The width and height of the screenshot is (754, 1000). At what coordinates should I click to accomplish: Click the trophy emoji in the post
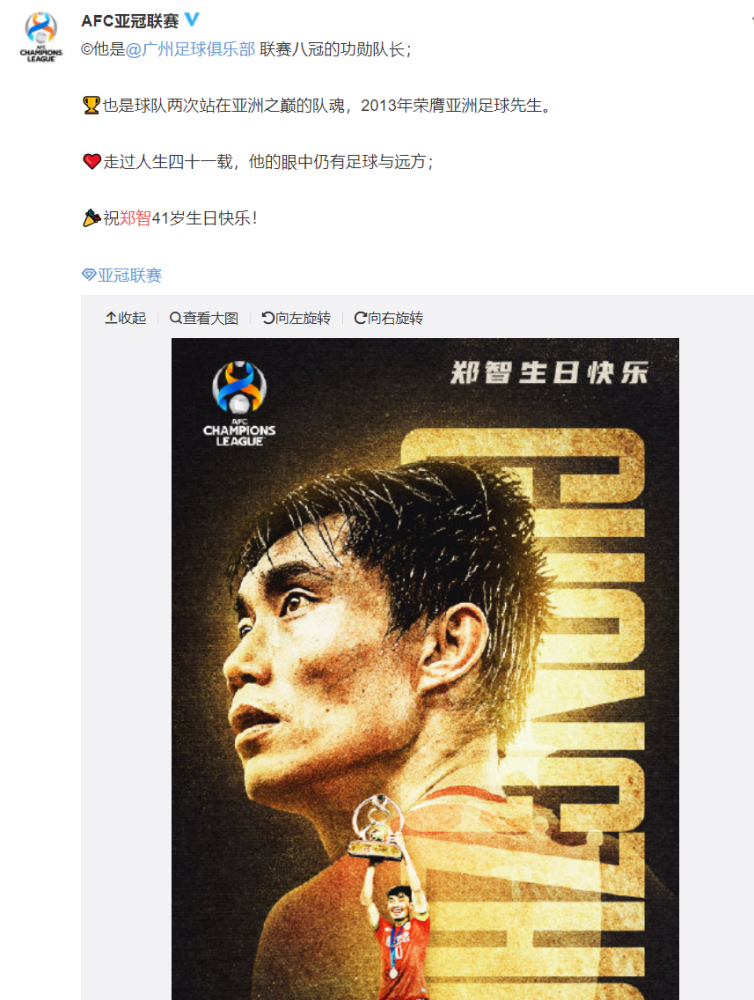click(x=91, y=105)
